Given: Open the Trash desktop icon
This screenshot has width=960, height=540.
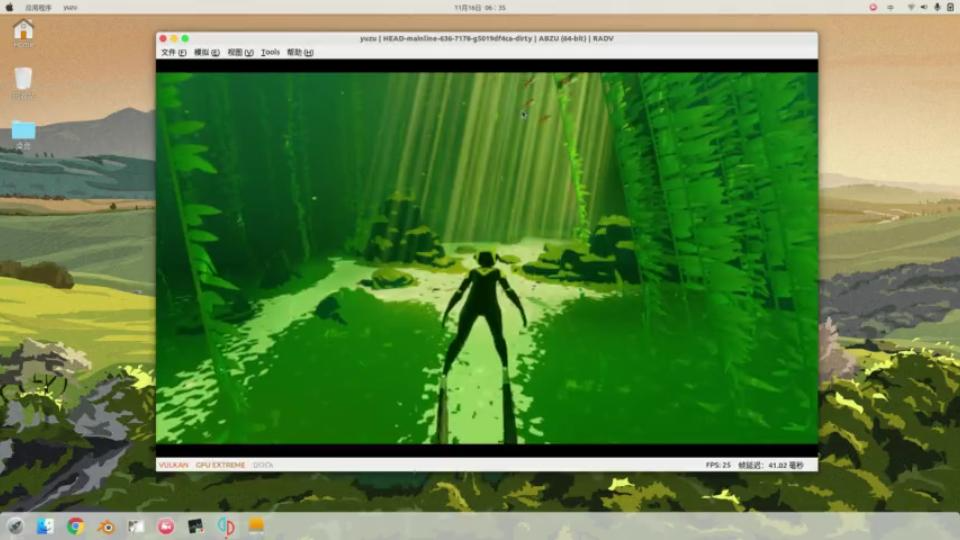Looking at the screenshot, I should point(23,83).
